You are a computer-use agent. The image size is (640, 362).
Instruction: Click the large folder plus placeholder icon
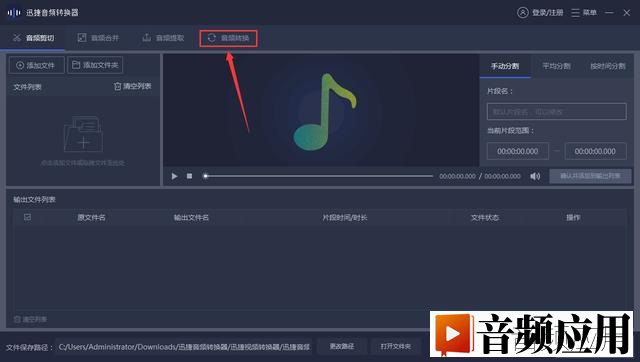click(x=83, y=134)
